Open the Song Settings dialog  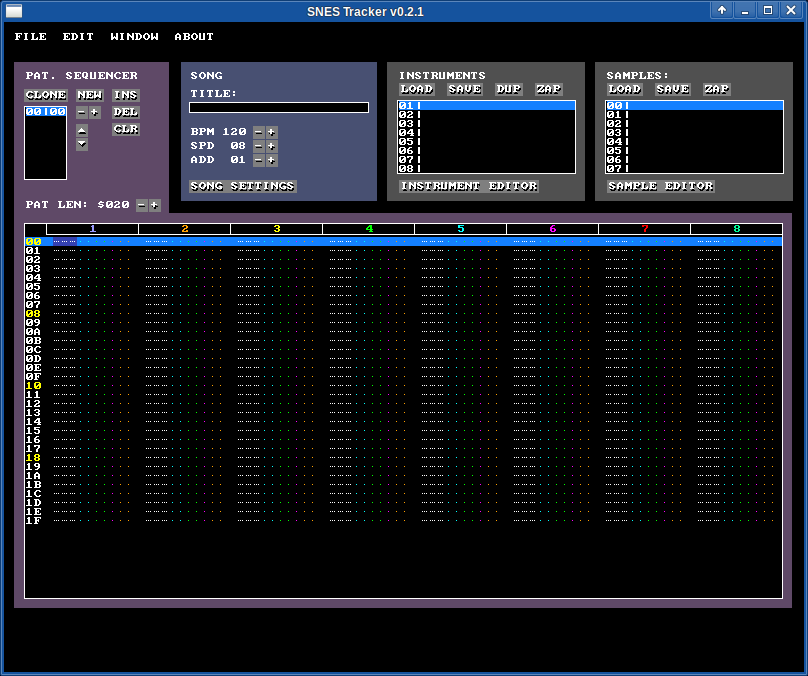[243, 187]
